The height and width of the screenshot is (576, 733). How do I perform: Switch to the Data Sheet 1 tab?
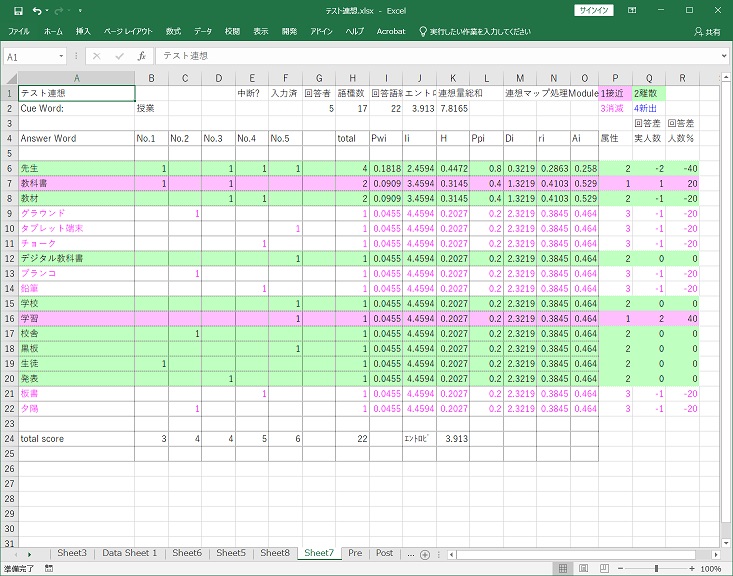pyautogui.click(x=129, y=553)
